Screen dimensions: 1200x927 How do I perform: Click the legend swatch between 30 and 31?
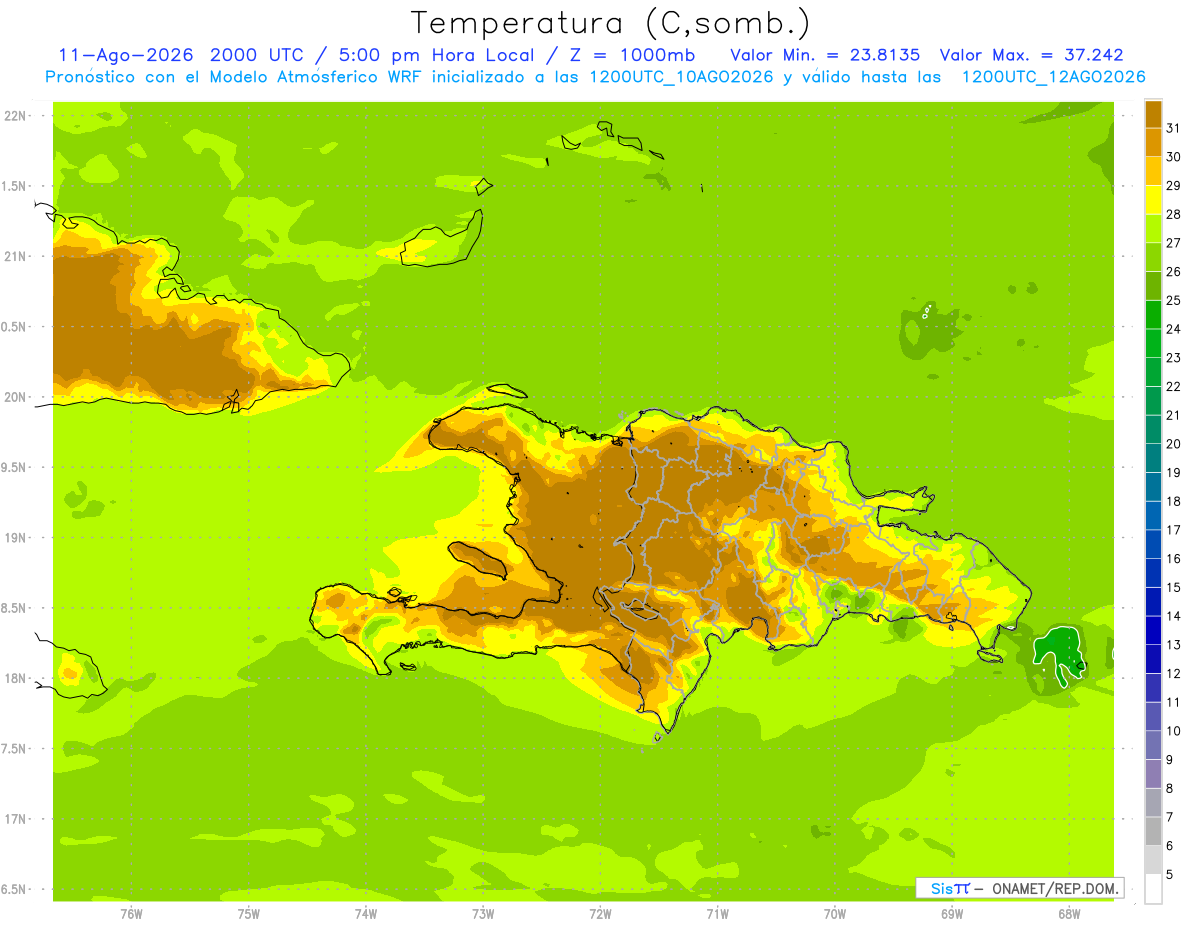tap(1153, 142)
